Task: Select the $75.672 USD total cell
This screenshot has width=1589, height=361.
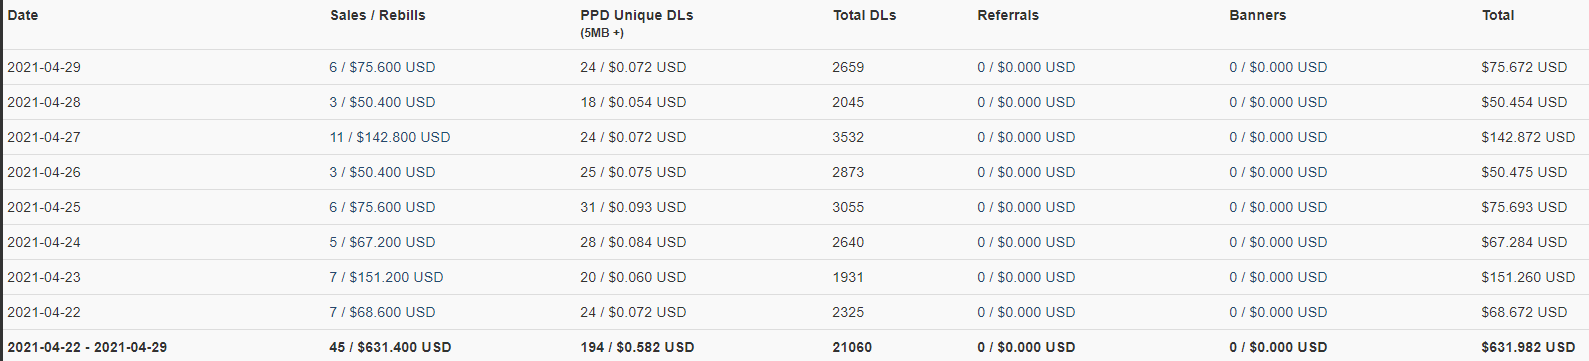Action: (x=1524, y=67)
